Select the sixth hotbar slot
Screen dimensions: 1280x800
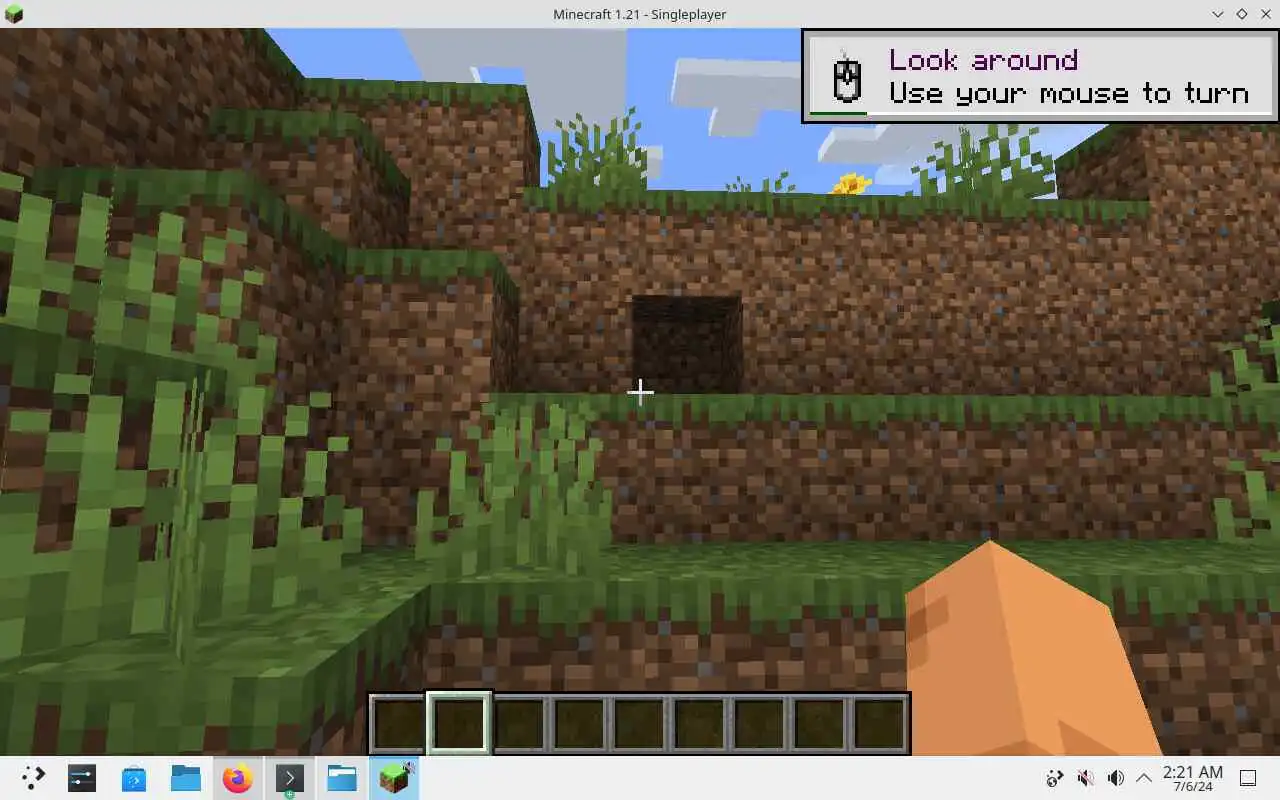pos(699,723)
